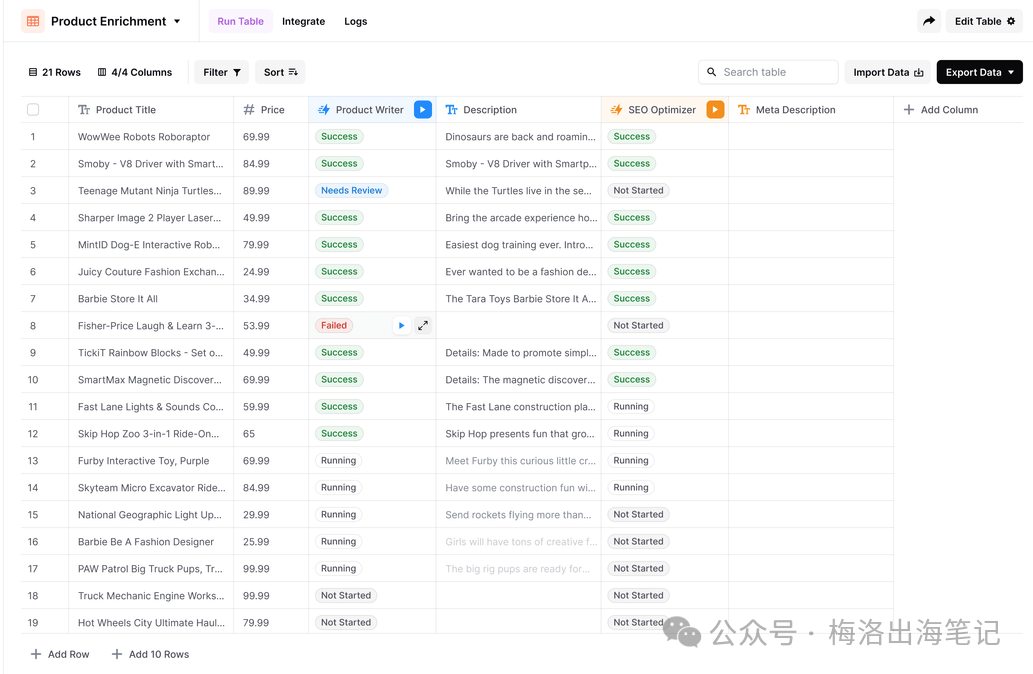1033x674 pixels.
Task: Switch to the Integrate tab
Action: (303, 21)
